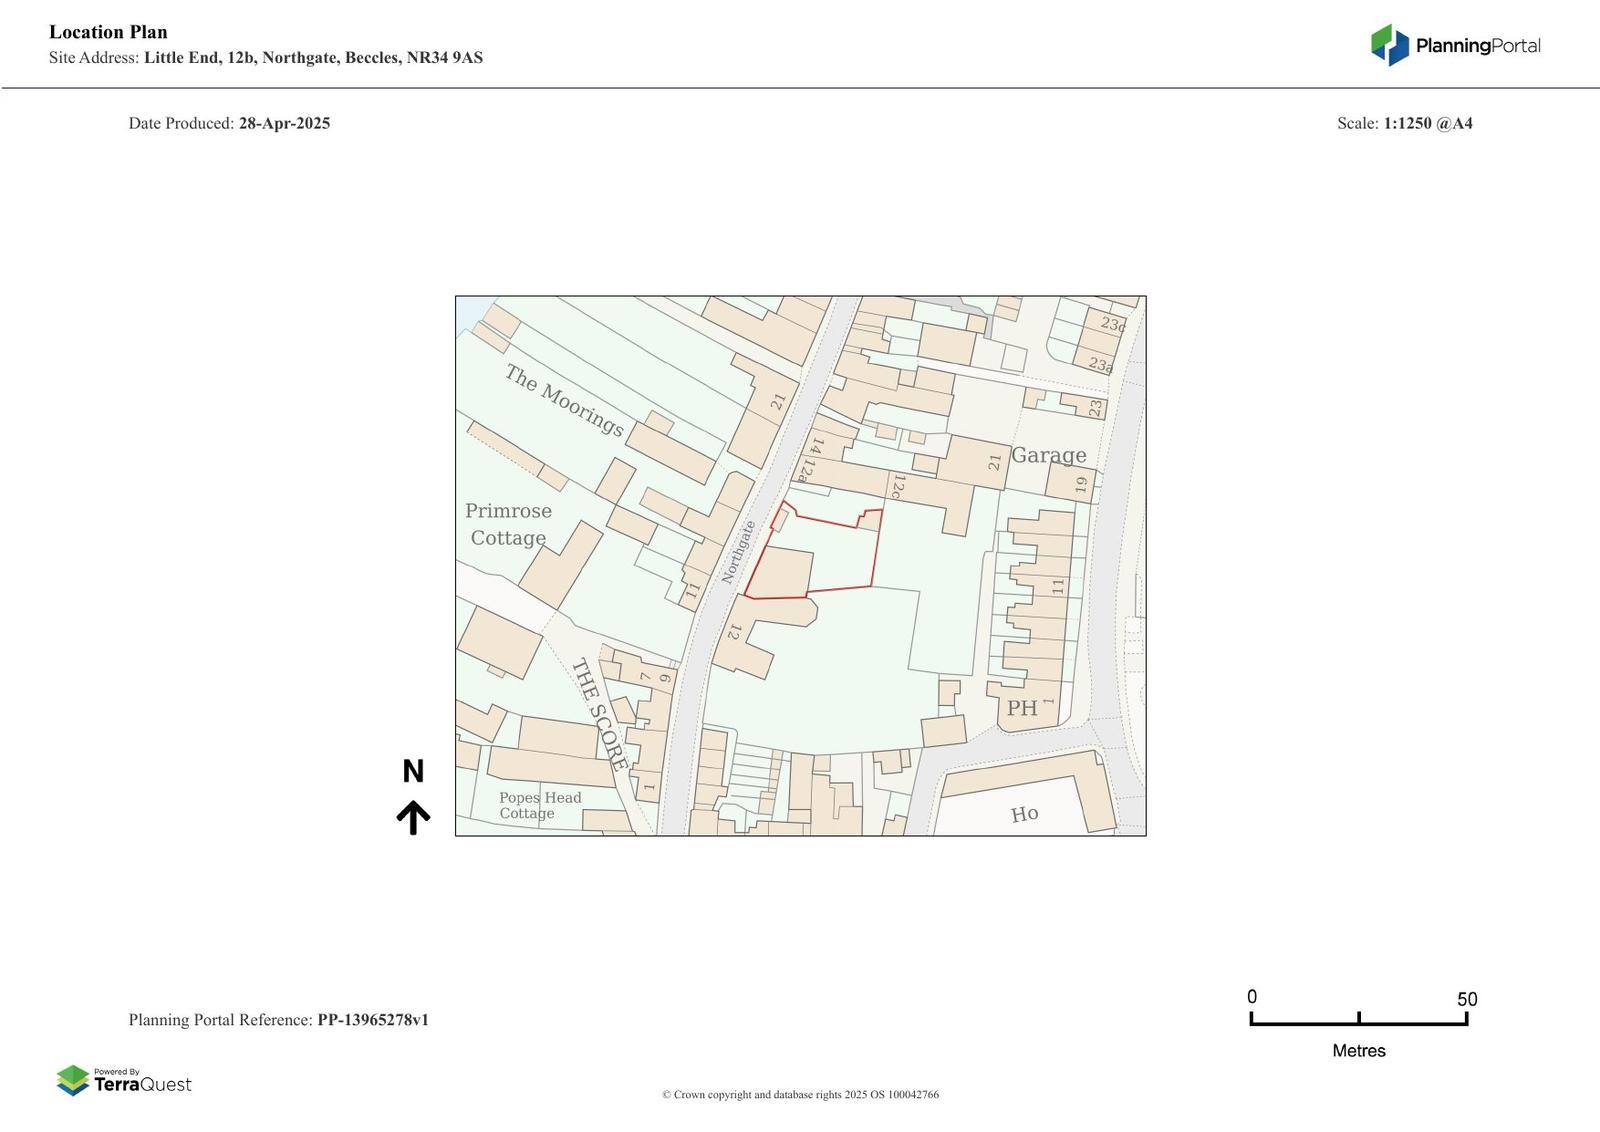This screenshot has height=1132, width=1600.
Task: Select the Location Plan title
Action: tap(108, 32)
